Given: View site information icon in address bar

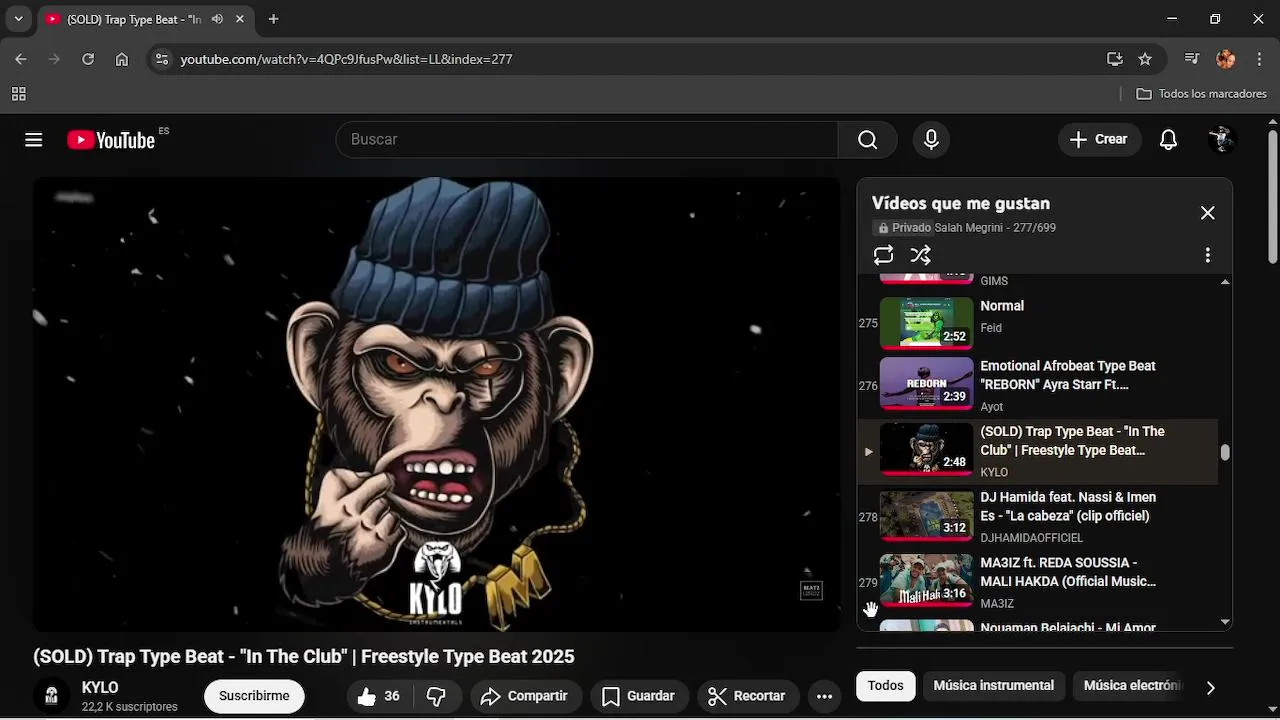Looking at the screenshot, I should [x=161, y=59].
